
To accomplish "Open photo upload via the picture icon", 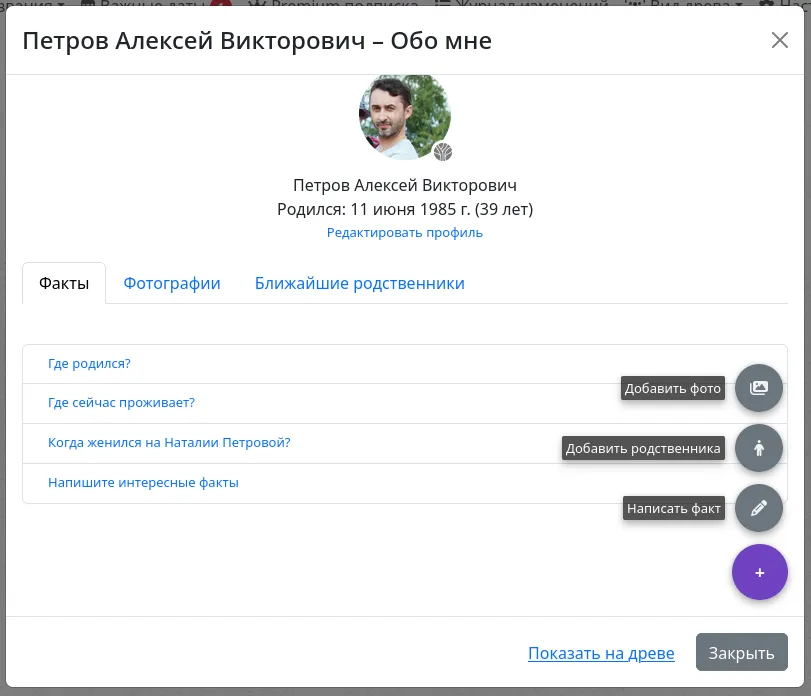I will 759,388.
